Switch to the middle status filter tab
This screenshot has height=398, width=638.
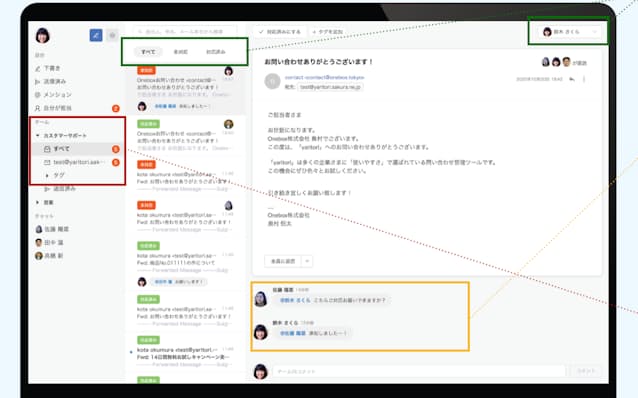click(x=181, y=52)
